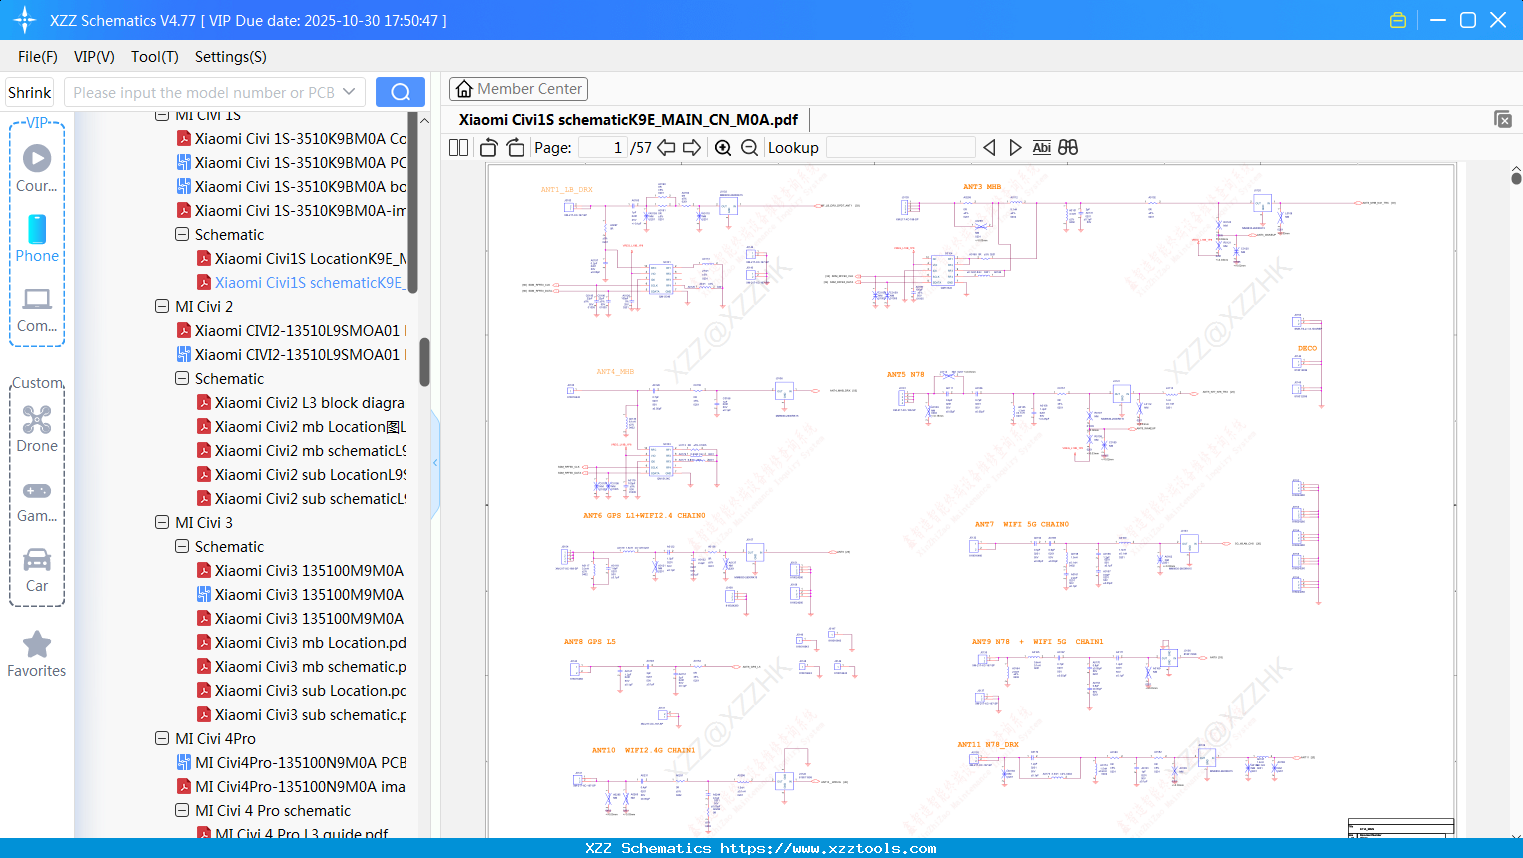
Task: Click the Member Center button
Action: [x=518, y=89]
